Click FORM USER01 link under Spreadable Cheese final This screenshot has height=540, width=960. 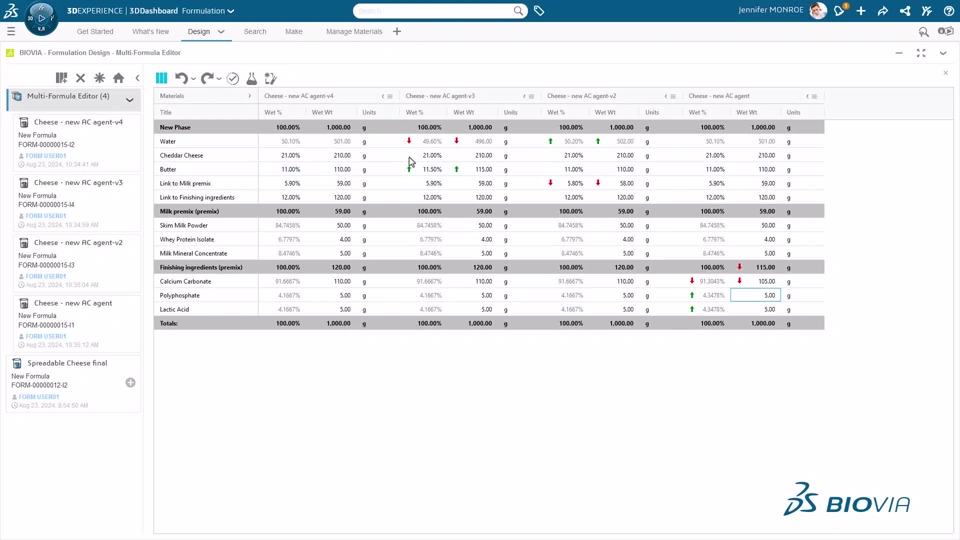[x=39, y=397]
